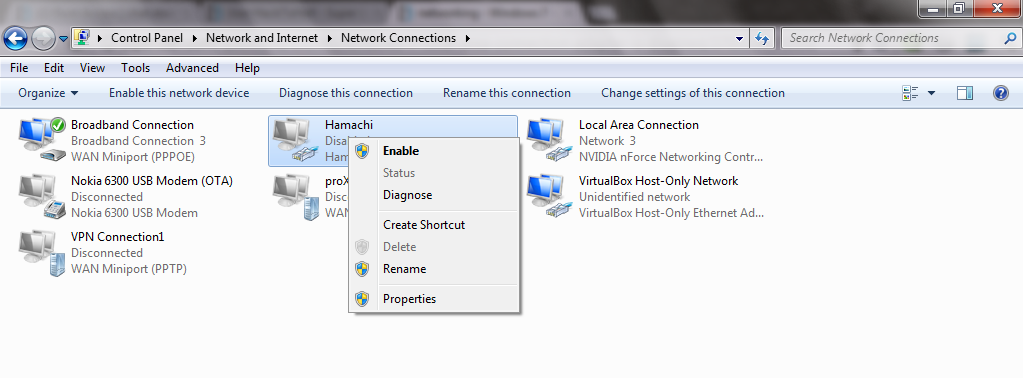Select the Broadband Connection icon
This screenshot has height=378, width=1023.
click(x=42, y=140)
